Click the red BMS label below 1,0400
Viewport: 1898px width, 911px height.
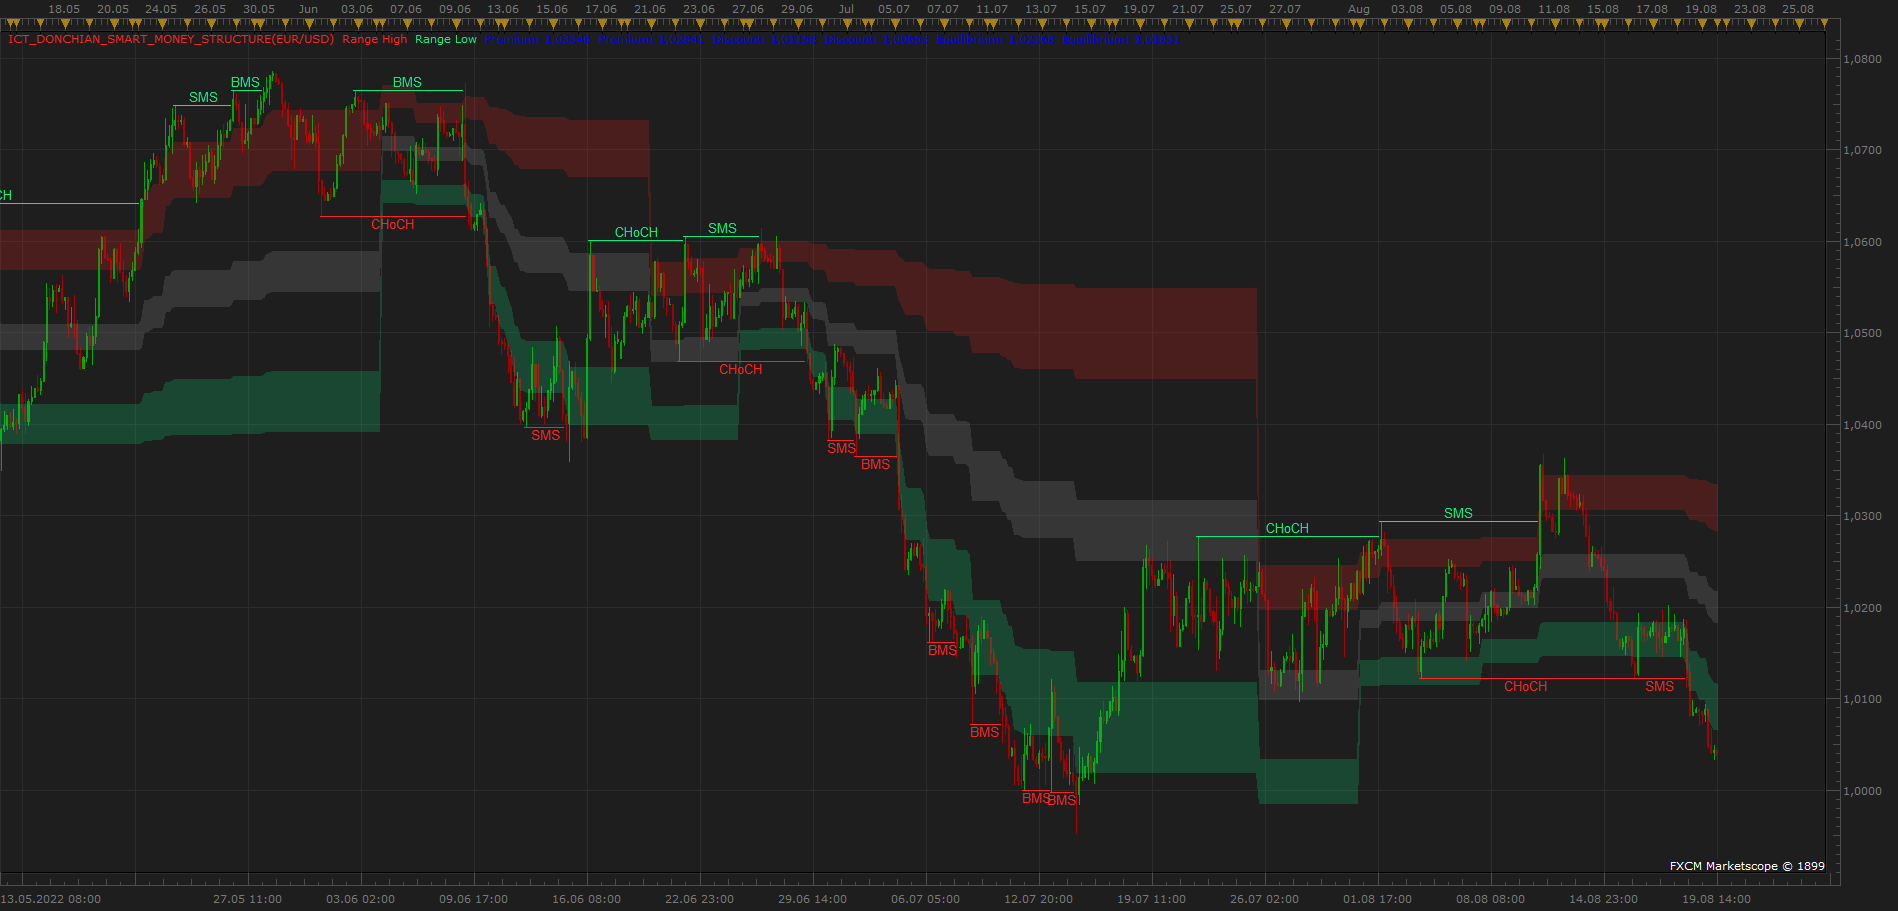(875, 464)
